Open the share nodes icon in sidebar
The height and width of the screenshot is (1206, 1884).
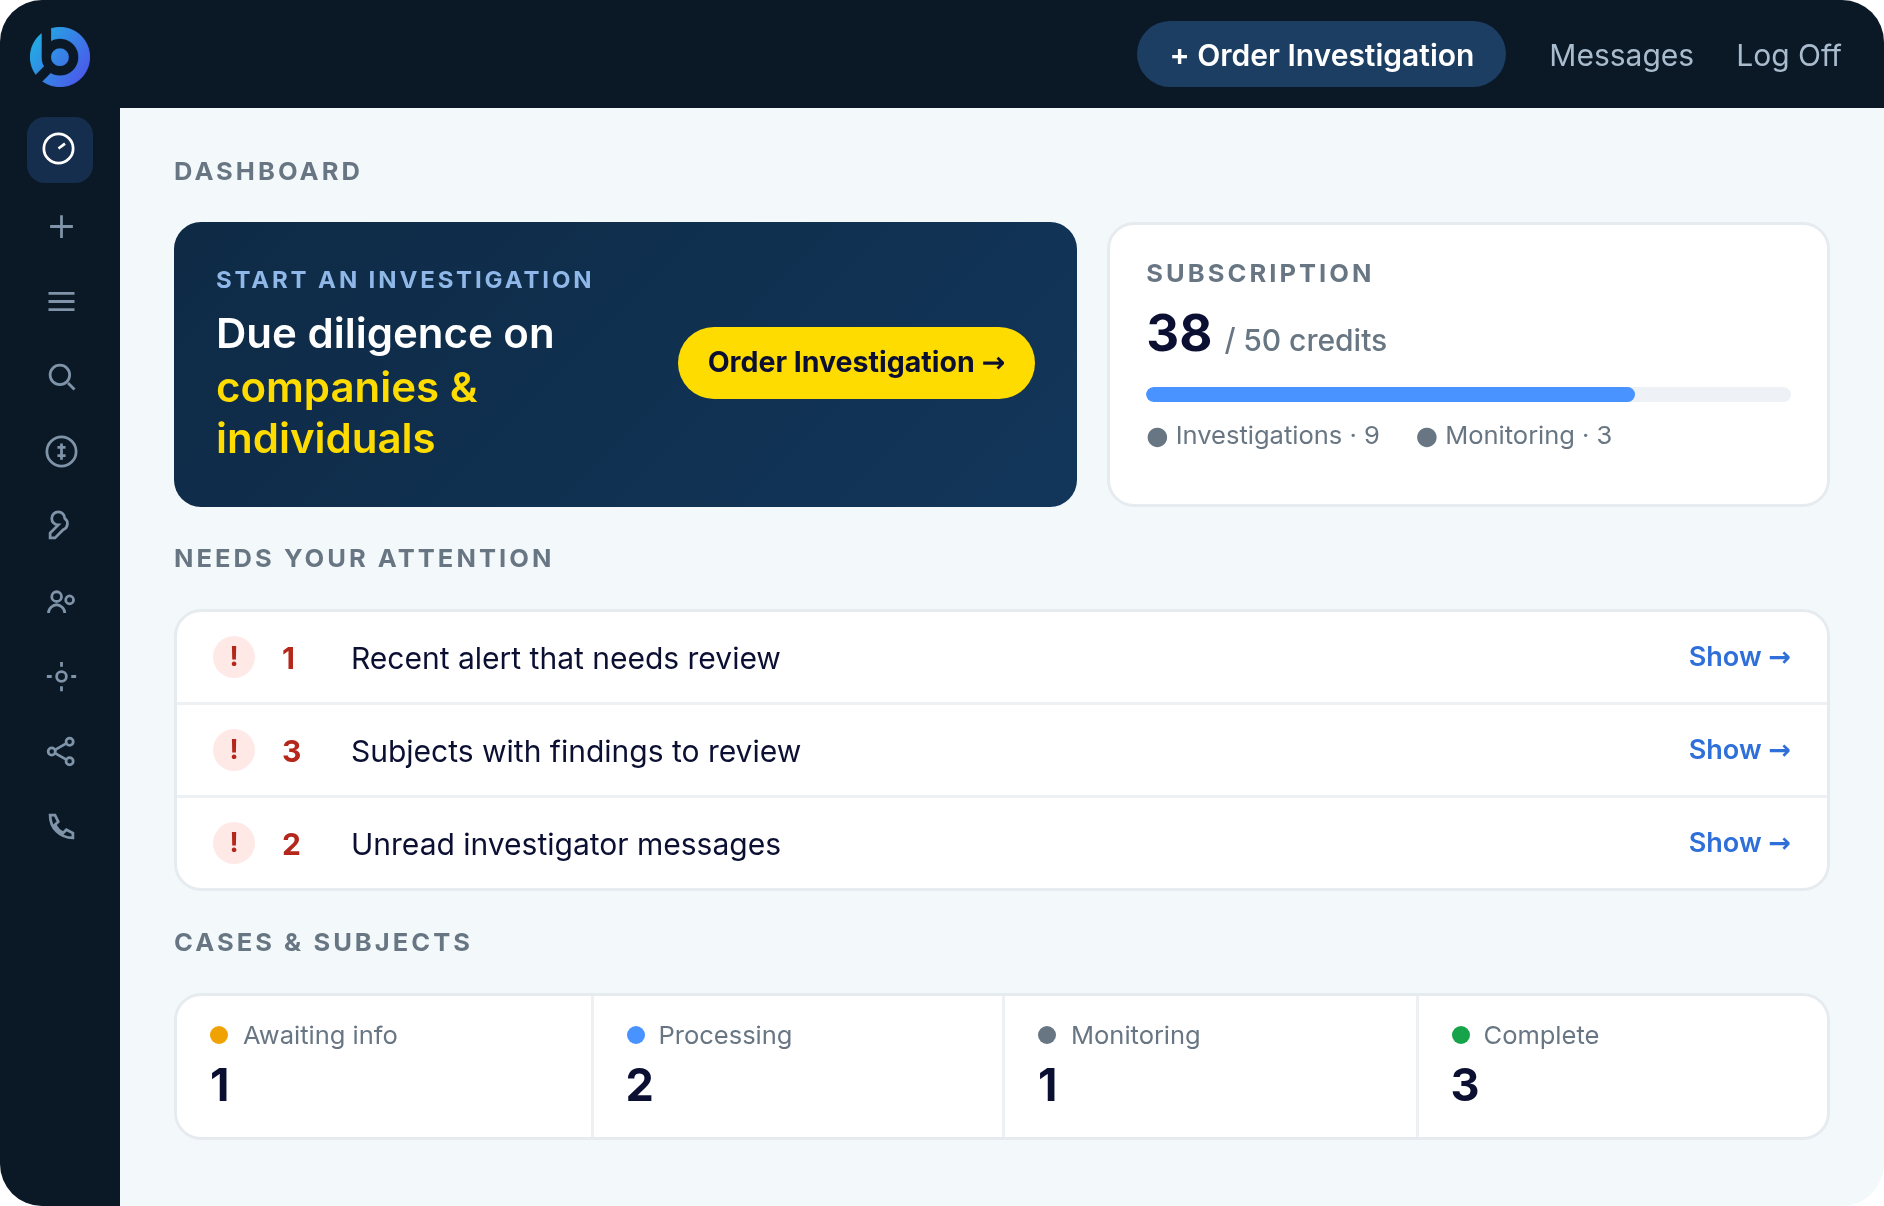[x=61, y=752]
